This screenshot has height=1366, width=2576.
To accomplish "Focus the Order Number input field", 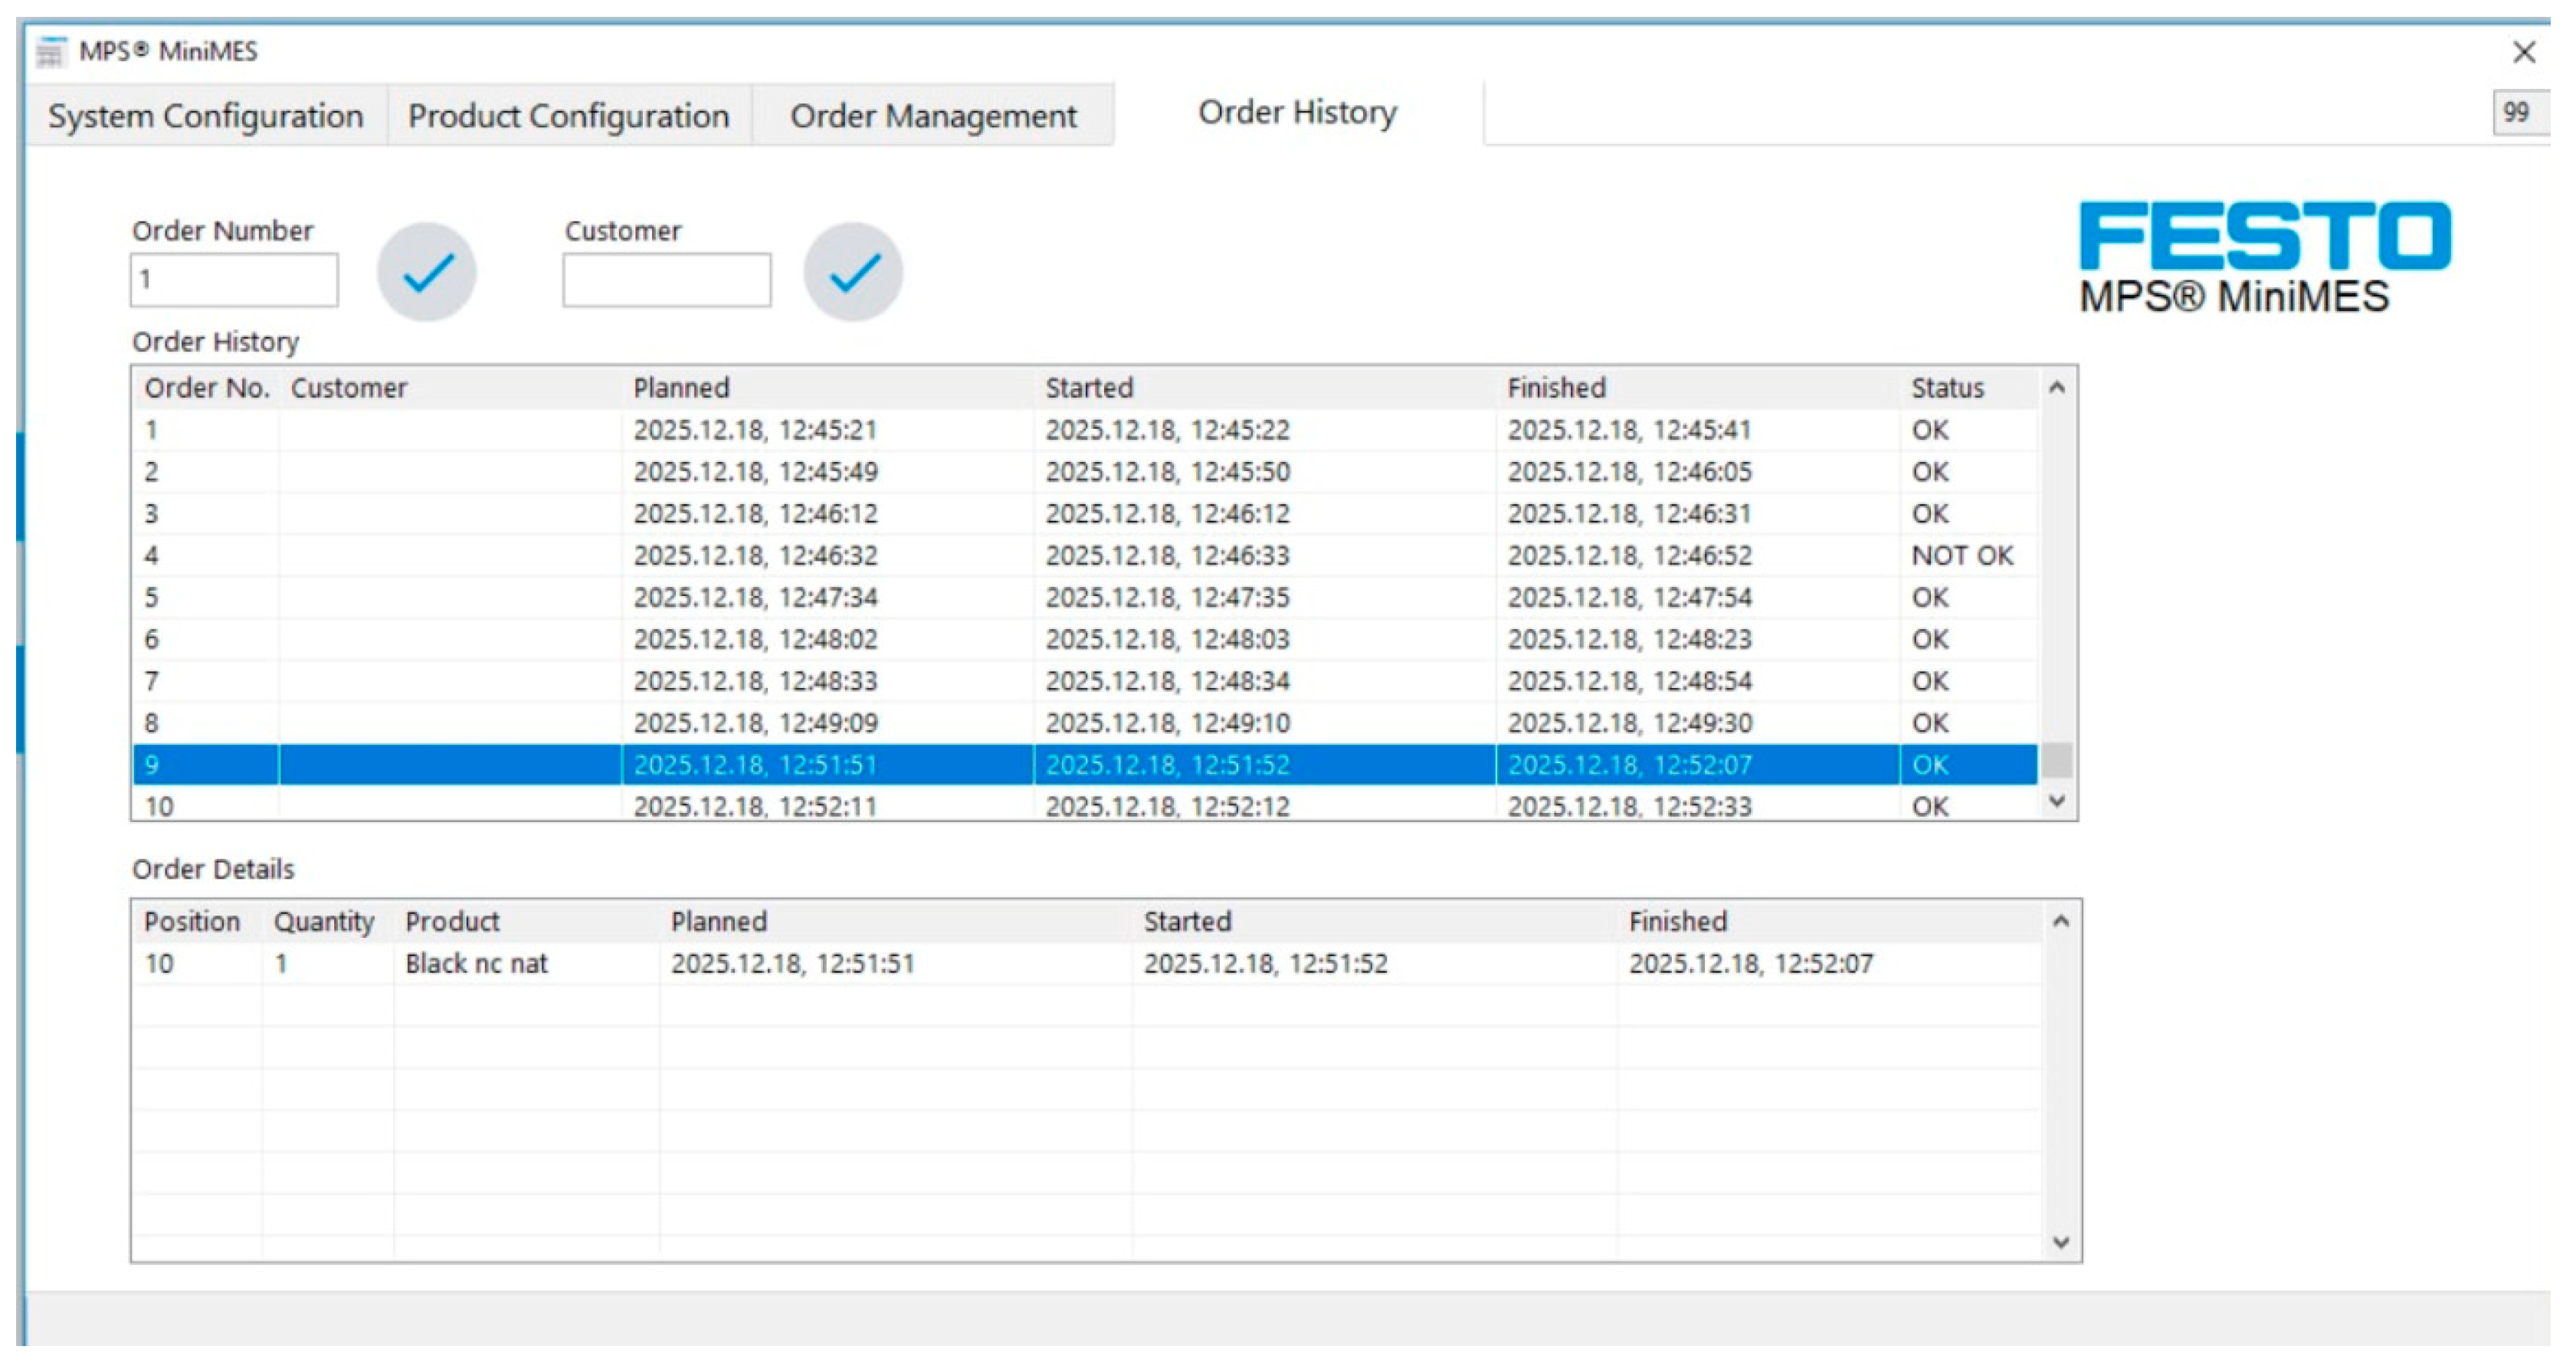I will point(234,280).
